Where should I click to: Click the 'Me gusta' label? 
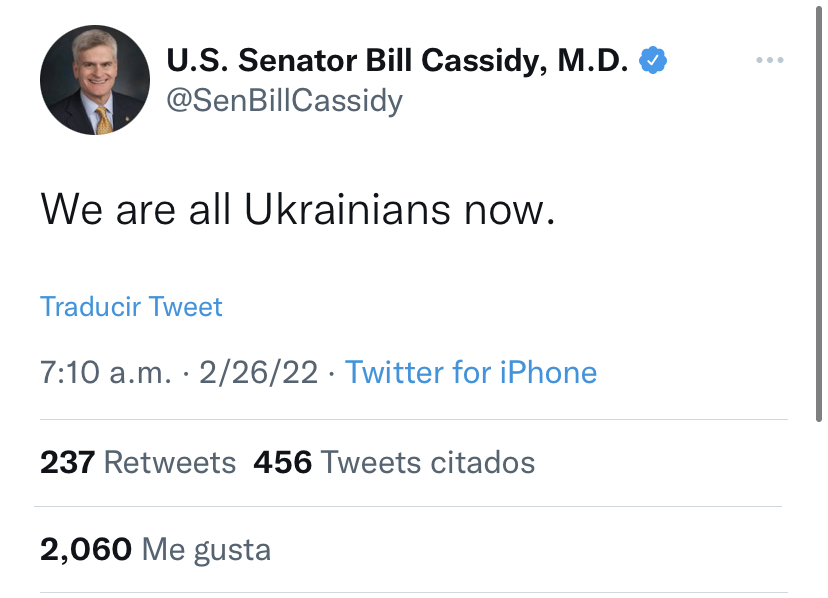click(x=207, y=548)
